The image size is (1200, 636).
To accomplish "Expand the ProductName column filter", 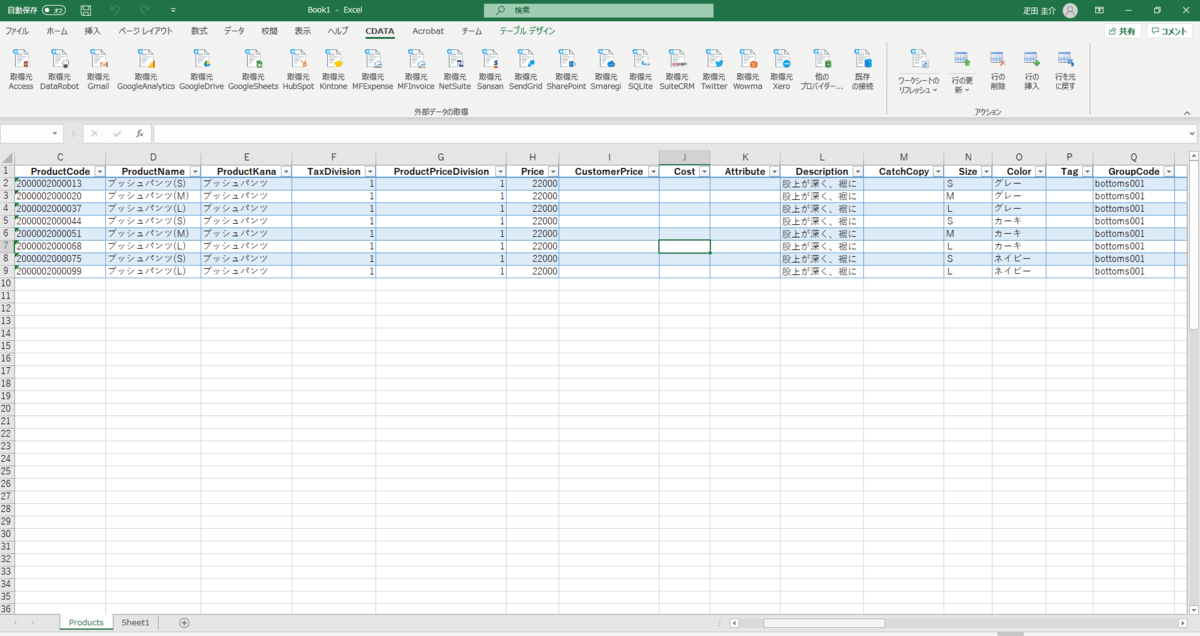I will click(x=194, y=172).
